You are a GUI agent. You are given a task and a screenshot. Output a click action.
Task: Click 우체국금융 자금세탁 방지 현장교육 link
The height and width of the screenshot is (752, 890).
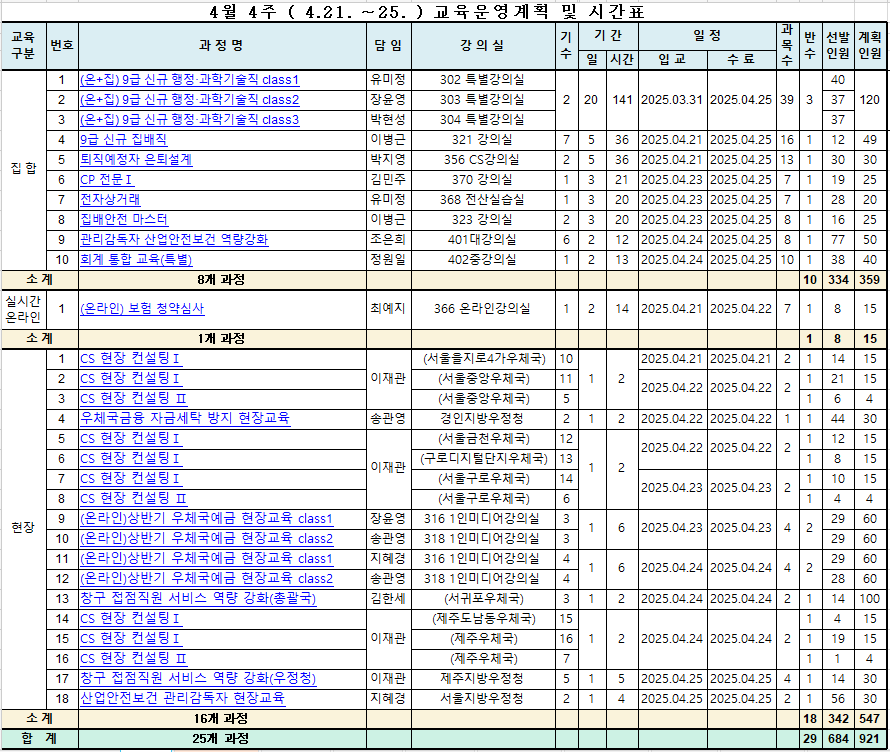pyautogui.click(x=185, y=418)
